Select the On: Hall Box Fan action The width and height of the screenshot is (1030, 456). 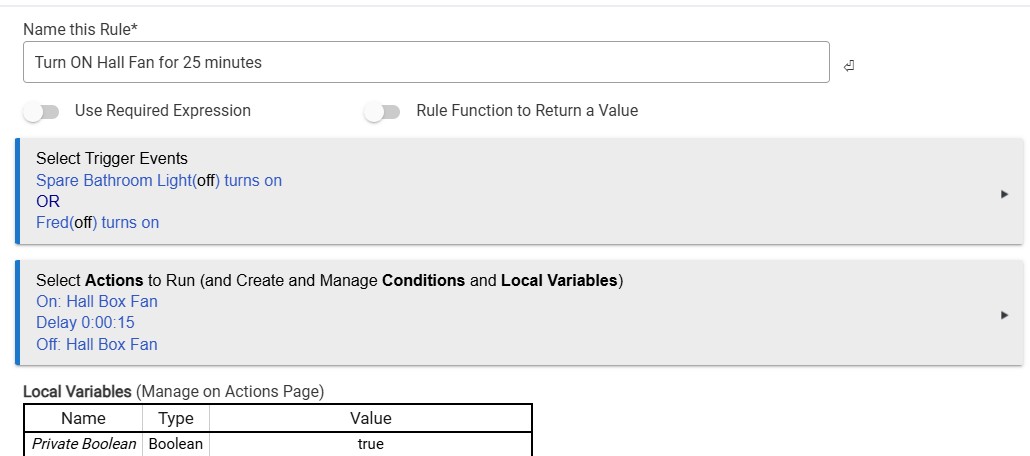pyautogui.click(x=97, y=302)
